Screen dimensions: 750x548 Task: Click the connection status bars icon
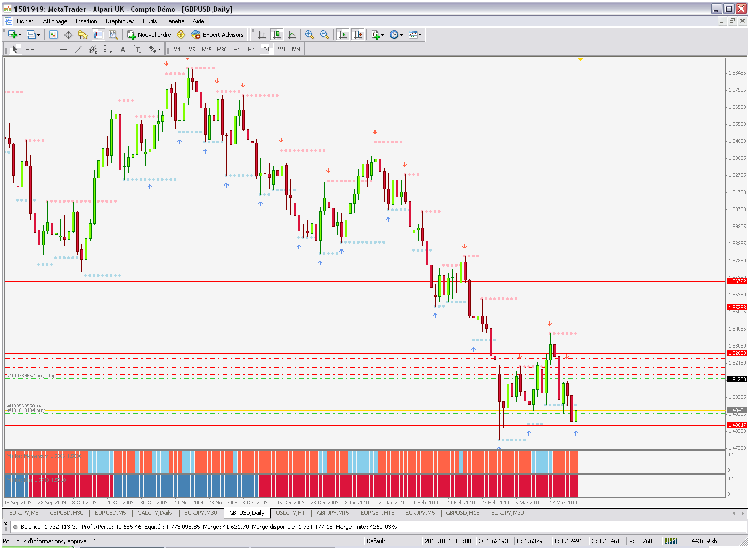[x=670, y=541]
